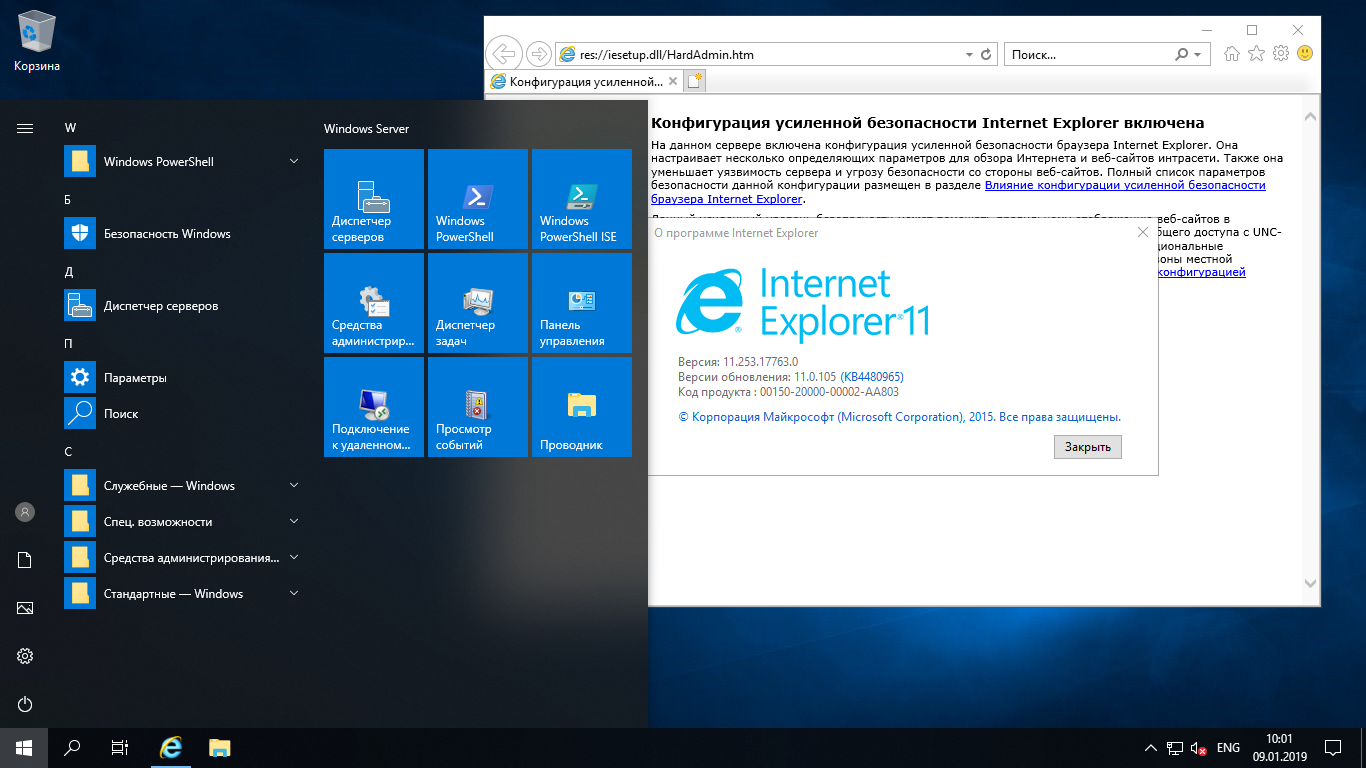Open Подключение к удаленному рабочему столу tile
Screen dimensions: 1366x768
375,407
